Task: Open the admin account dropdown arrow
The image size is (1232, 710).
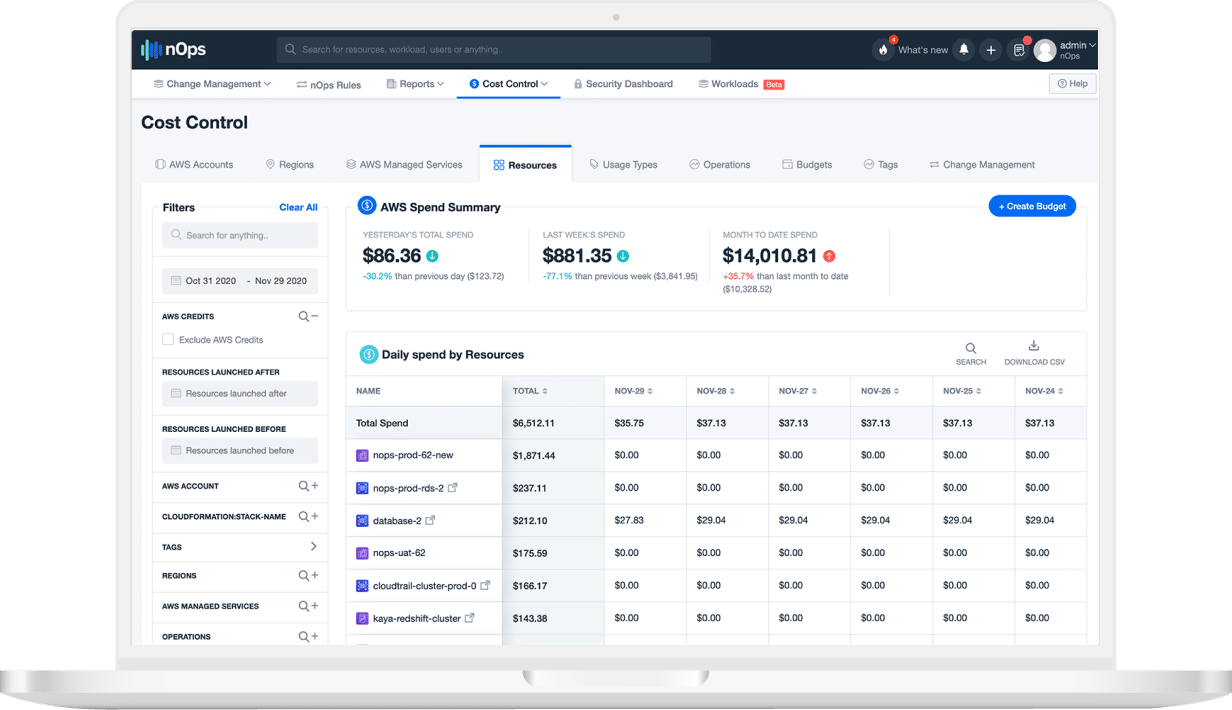Action: [1093, 45]
